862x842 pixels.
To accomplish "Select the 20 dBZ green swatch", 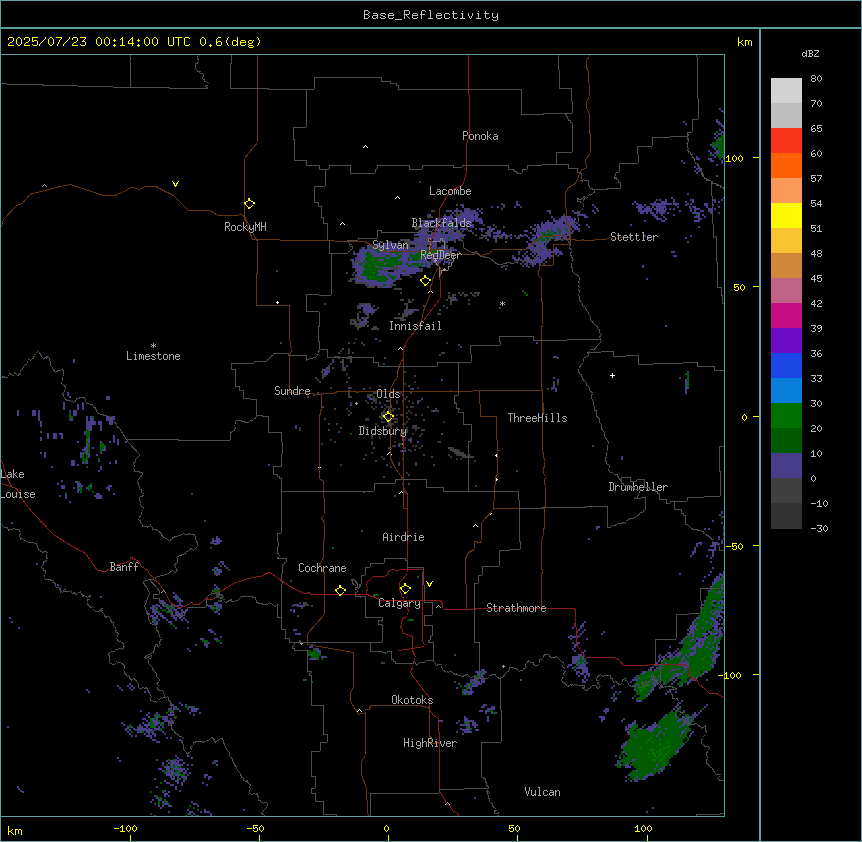I will pos(786,416).
